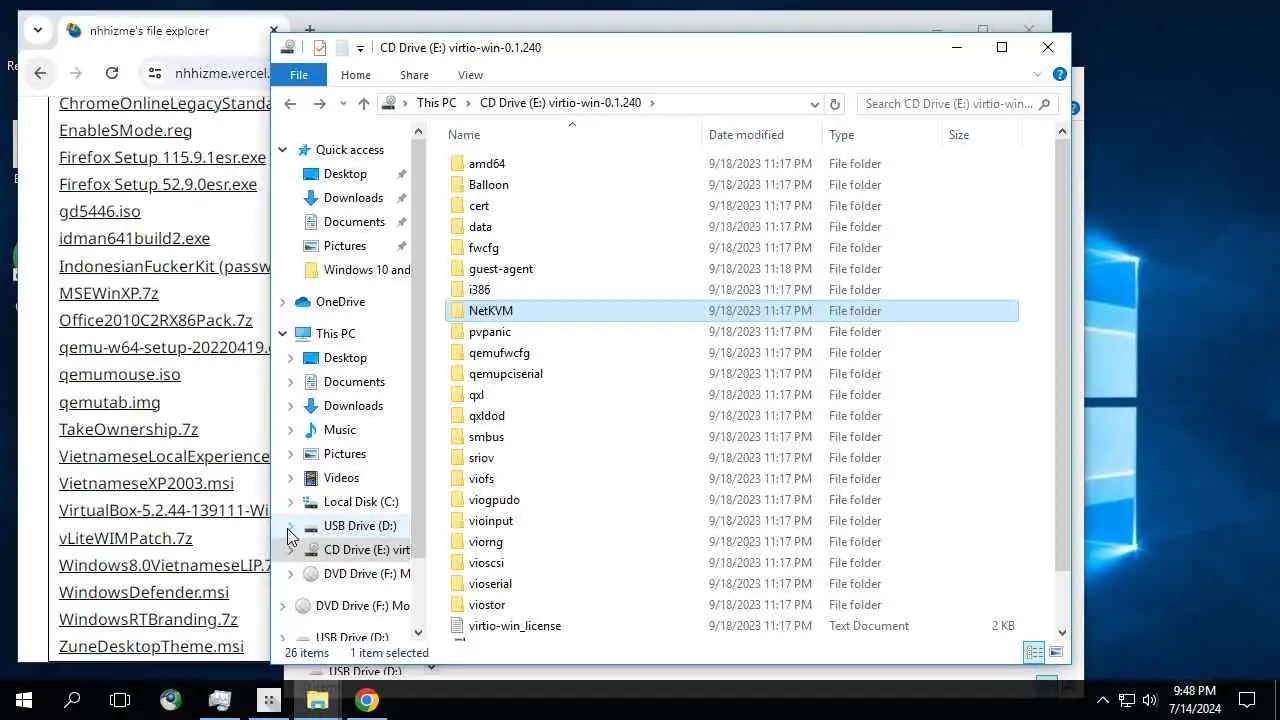
Task: Sort by the Date modified column
Action: point(746,135)
